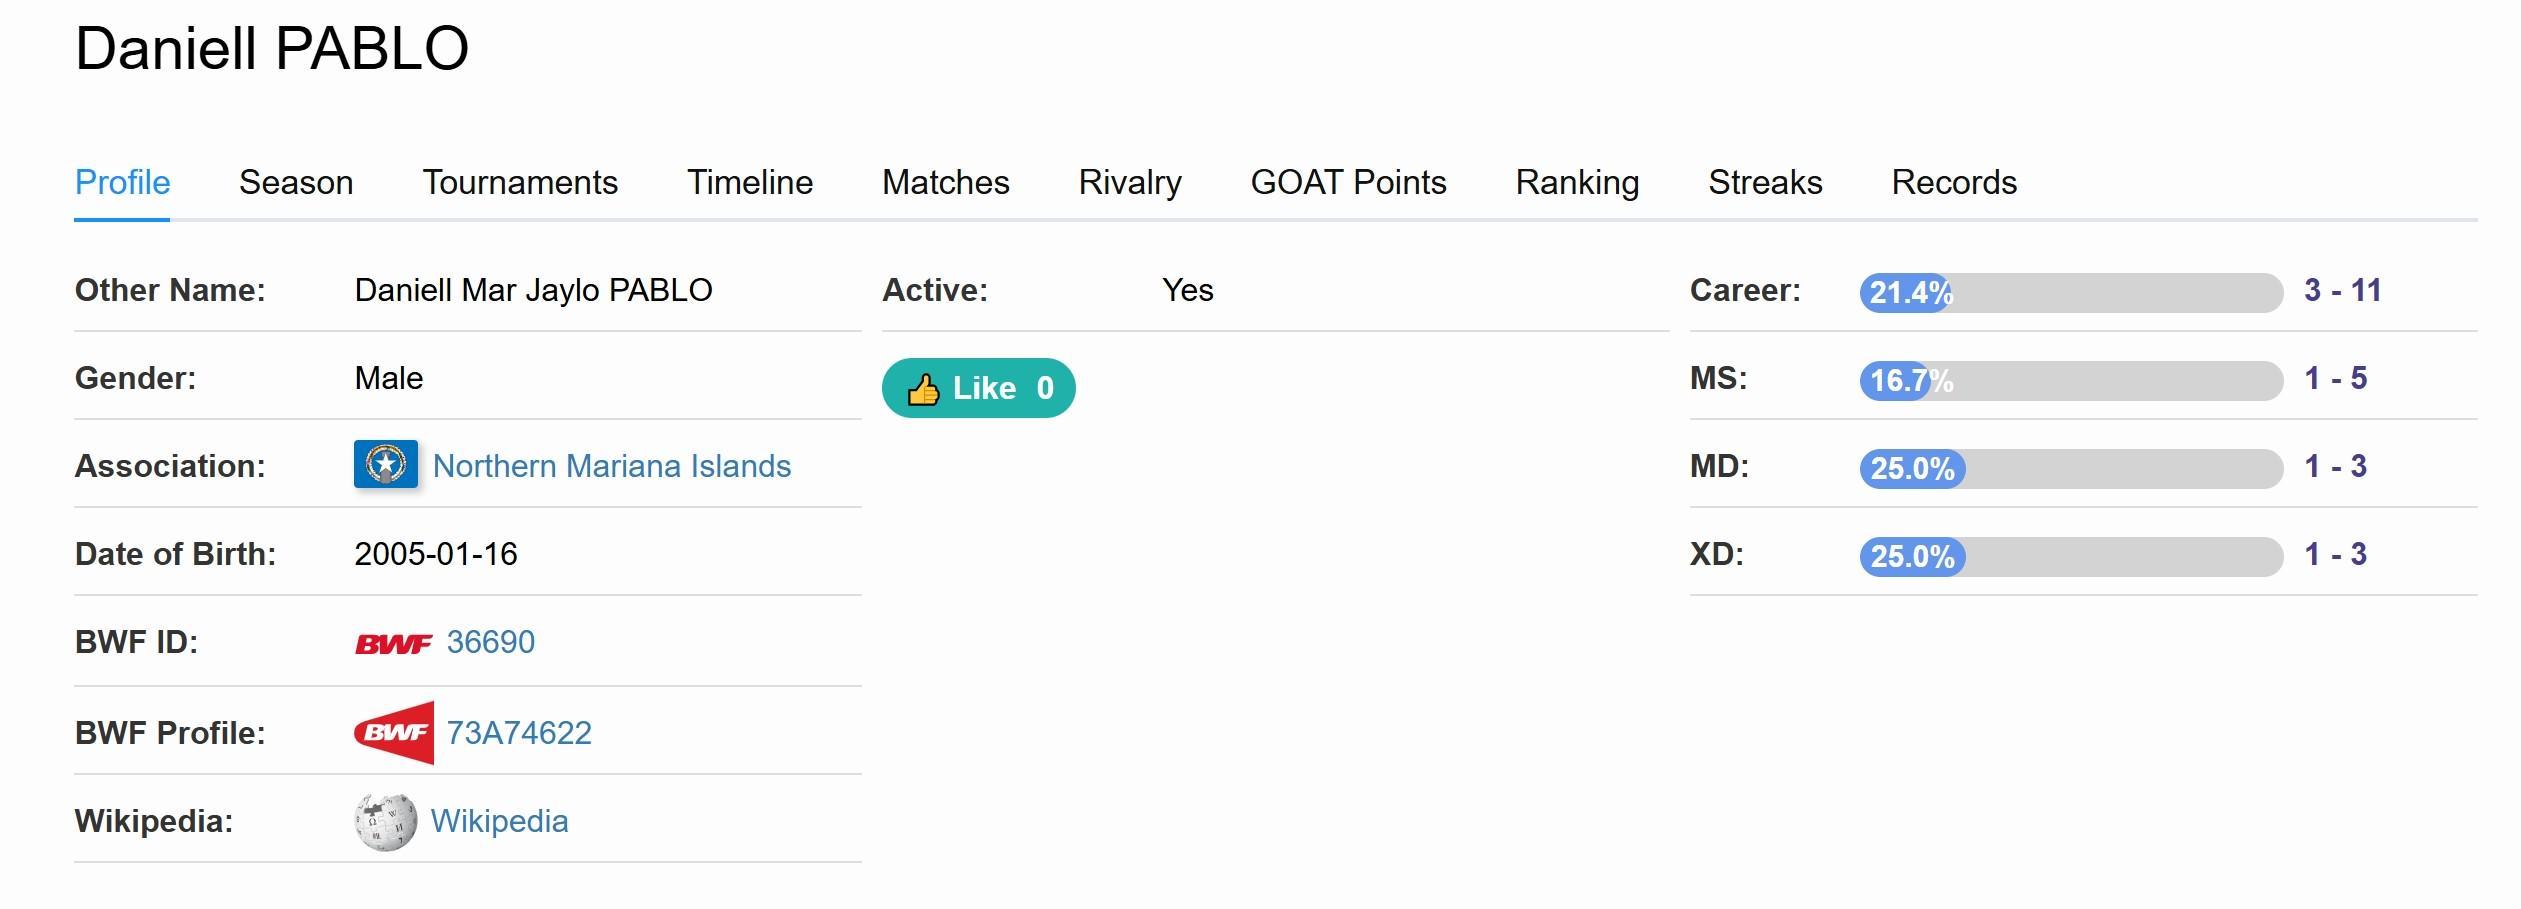Go to the Timeline tab
Image resolution: width=2521 pixels, height=909 pixels.
(749, 183)
